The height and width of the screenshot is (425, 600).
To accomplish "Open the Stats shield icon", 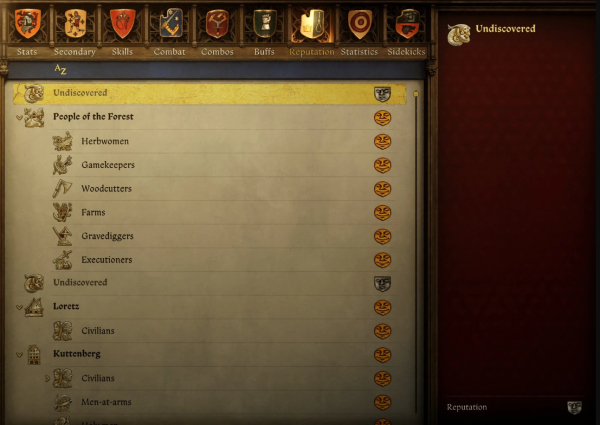I will pyautogui.click(x=27, y=23).
